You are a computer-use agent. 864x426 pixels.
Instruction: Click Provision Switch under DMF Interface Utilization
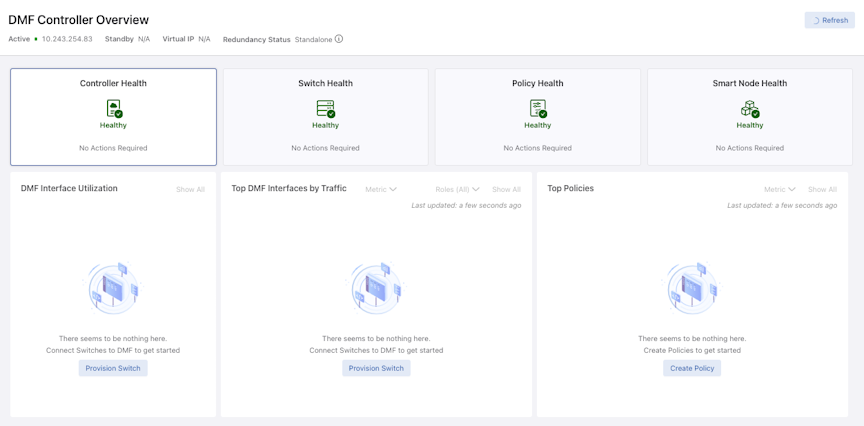(113, 368)
